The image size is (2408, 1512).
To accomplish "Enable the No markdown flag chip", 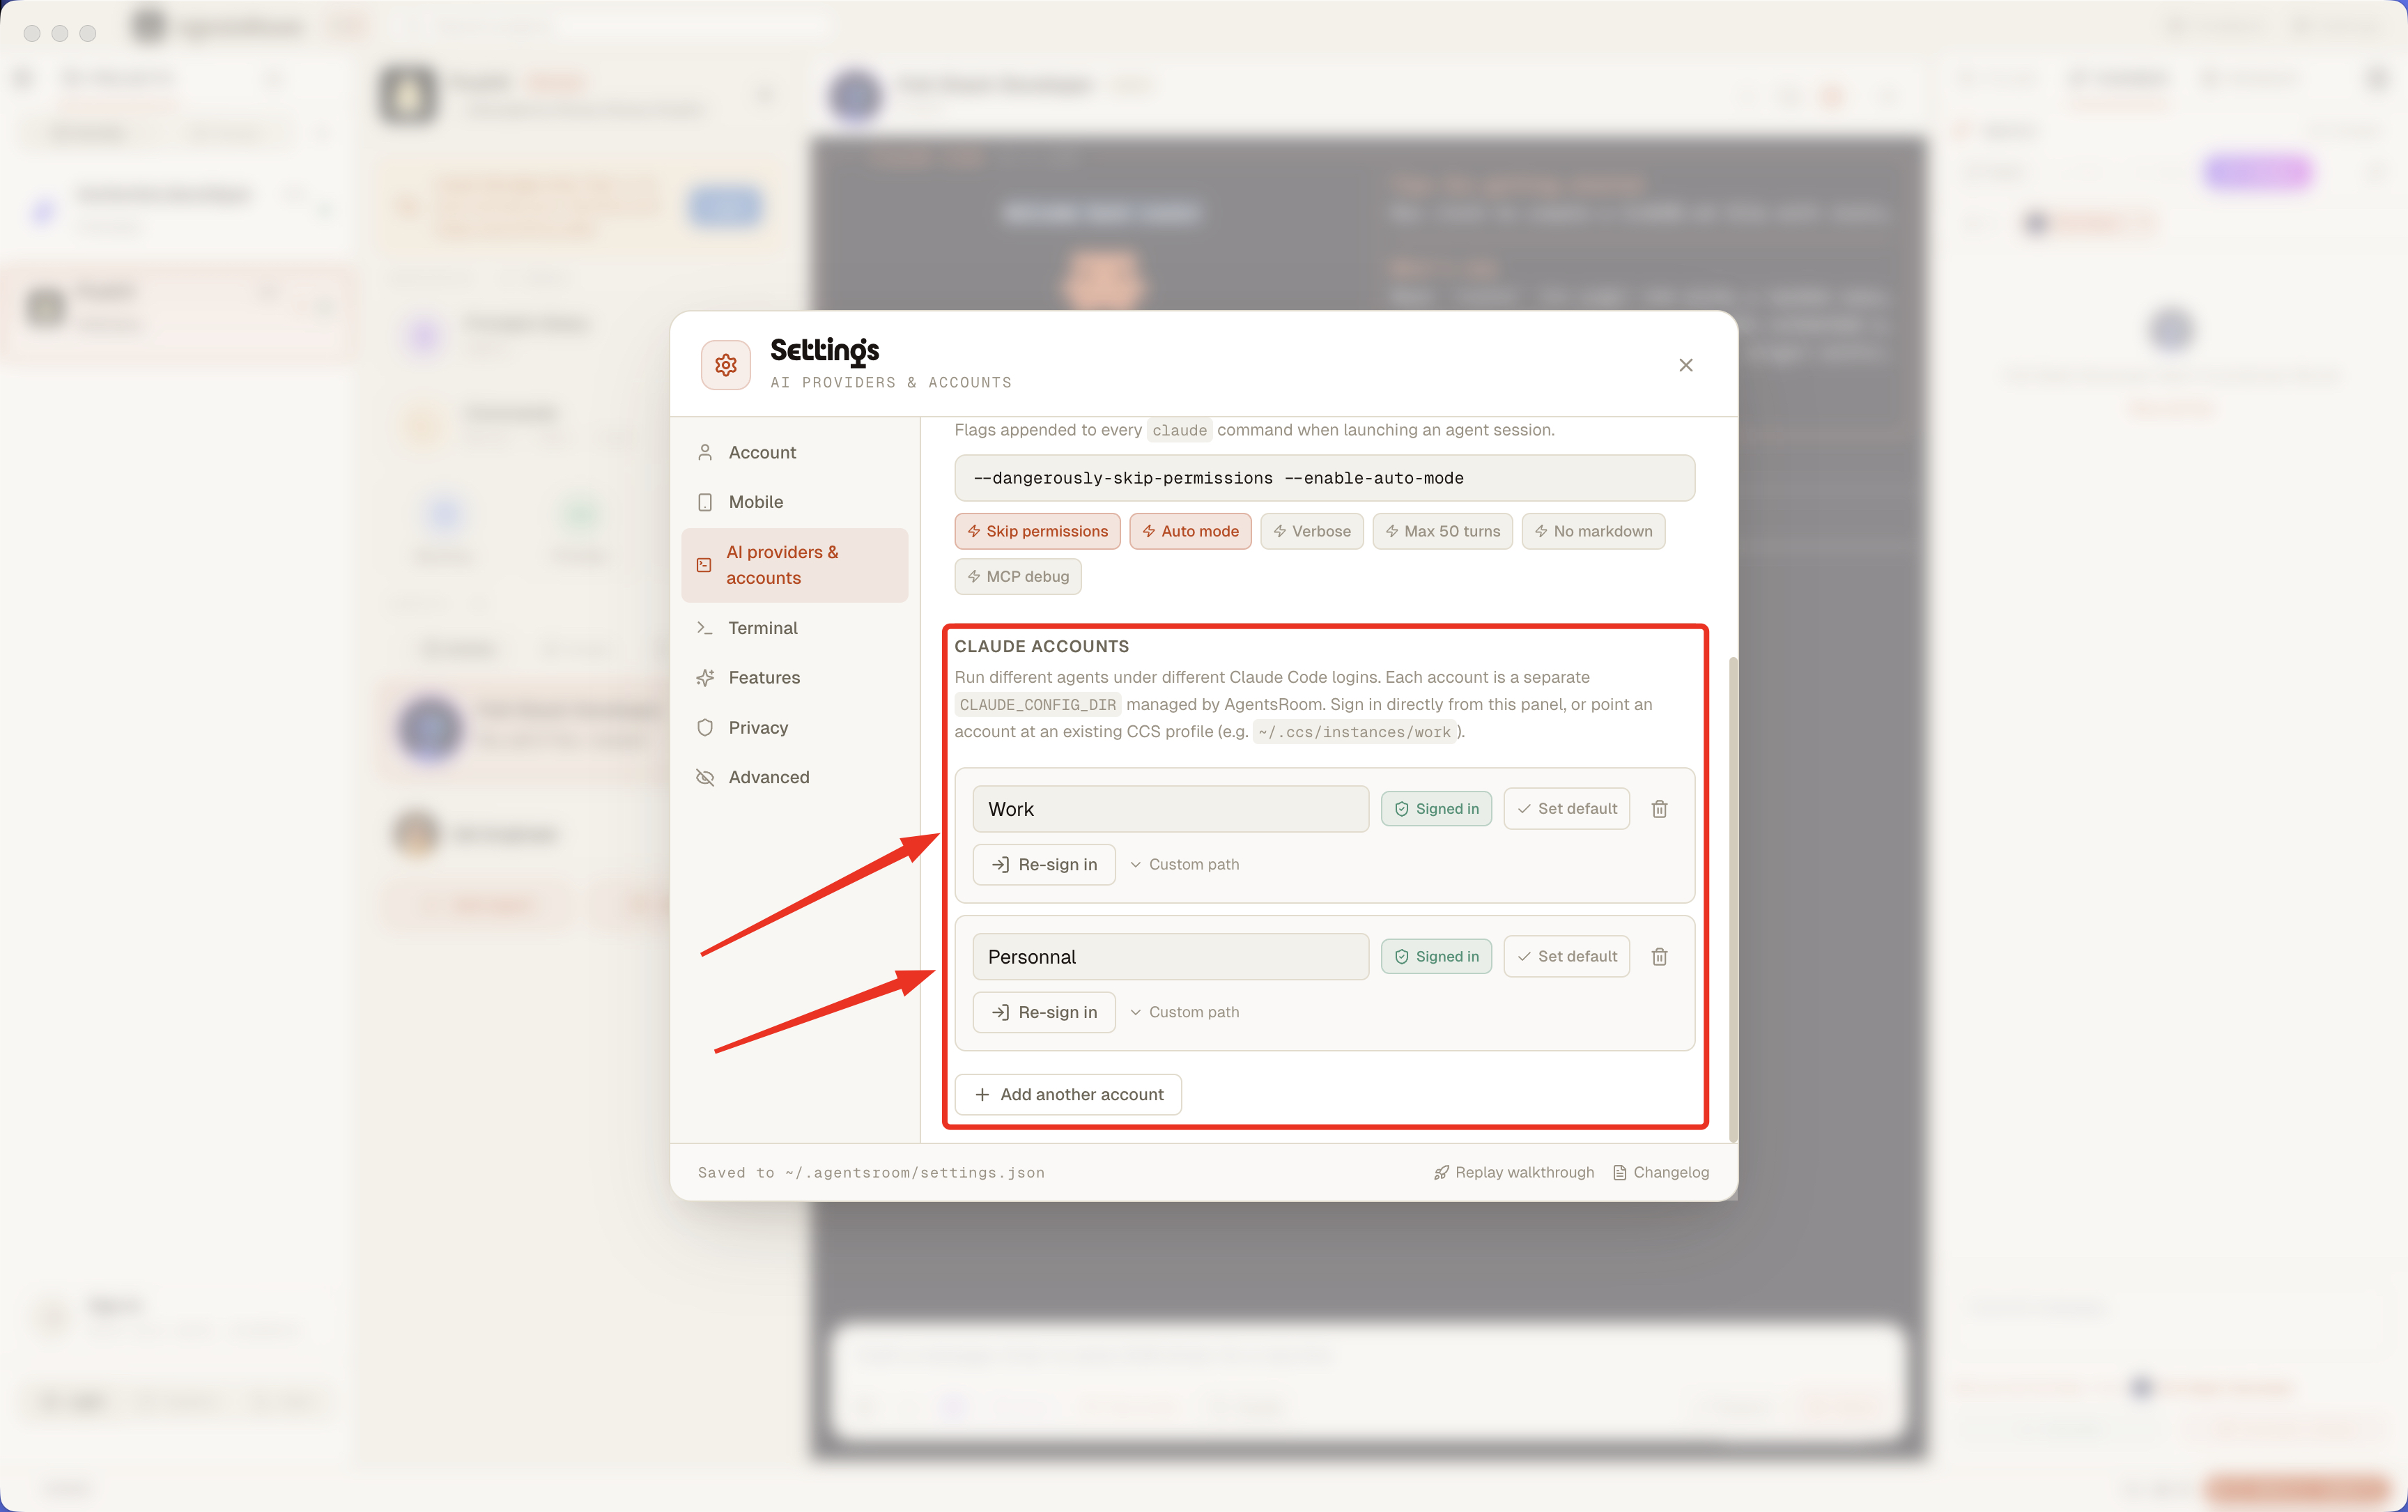I will (x=1593, y=531).
